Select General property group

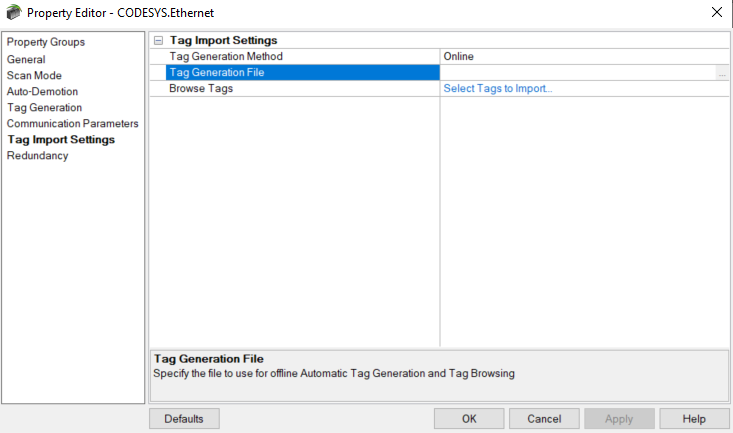click(26, 59)
